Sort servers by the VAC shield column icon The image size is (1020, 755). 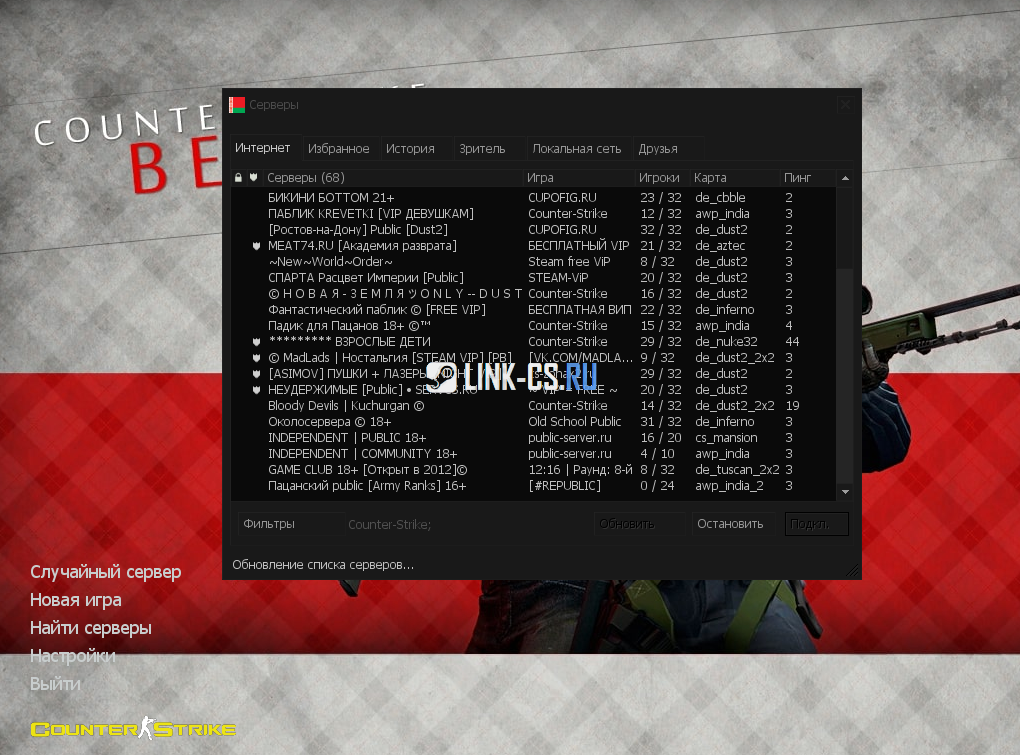point(254,177)
